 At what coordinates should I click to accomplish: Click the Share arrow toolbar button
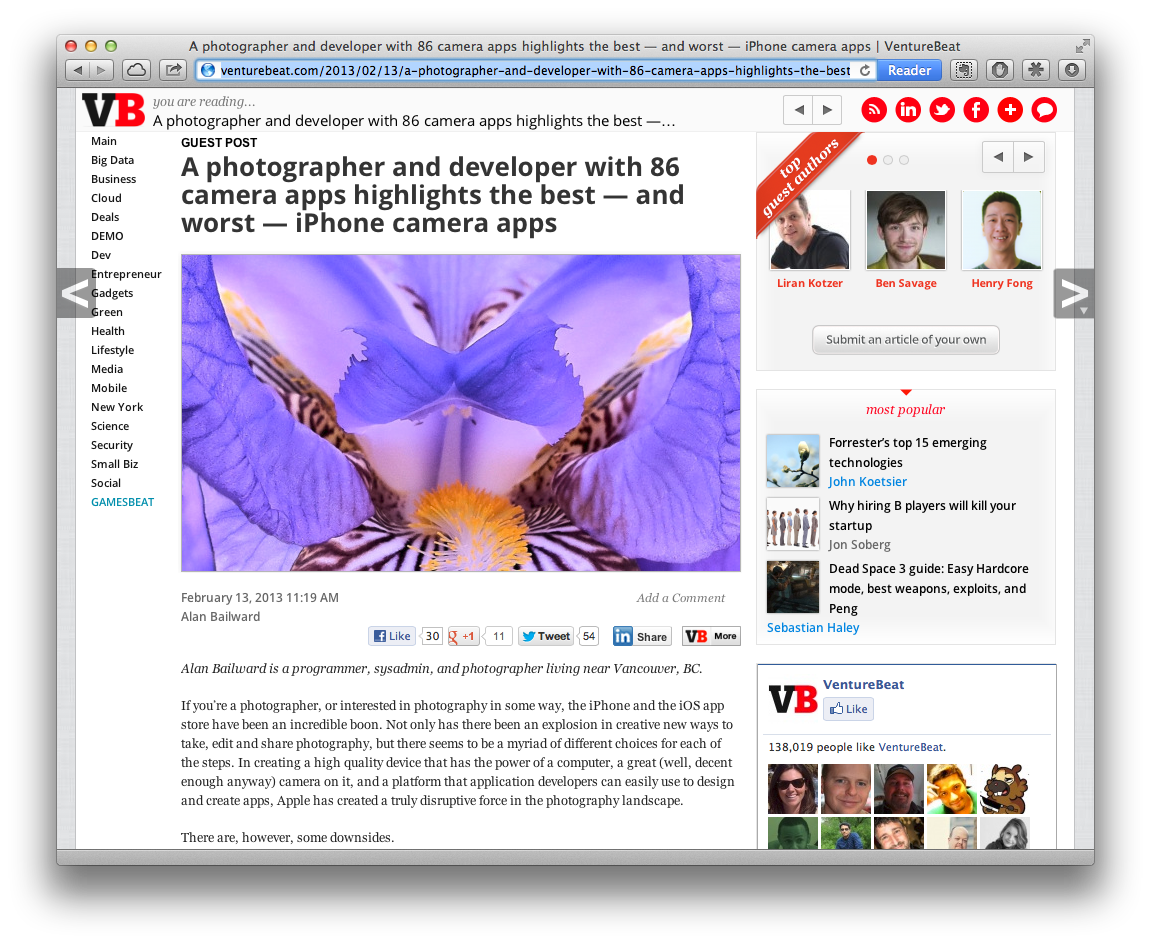[x=173, y=70]
